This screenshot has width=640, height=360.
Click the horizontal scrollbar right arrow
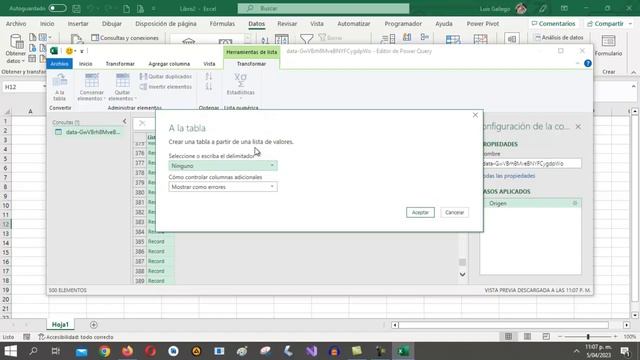tap(627, 325)
